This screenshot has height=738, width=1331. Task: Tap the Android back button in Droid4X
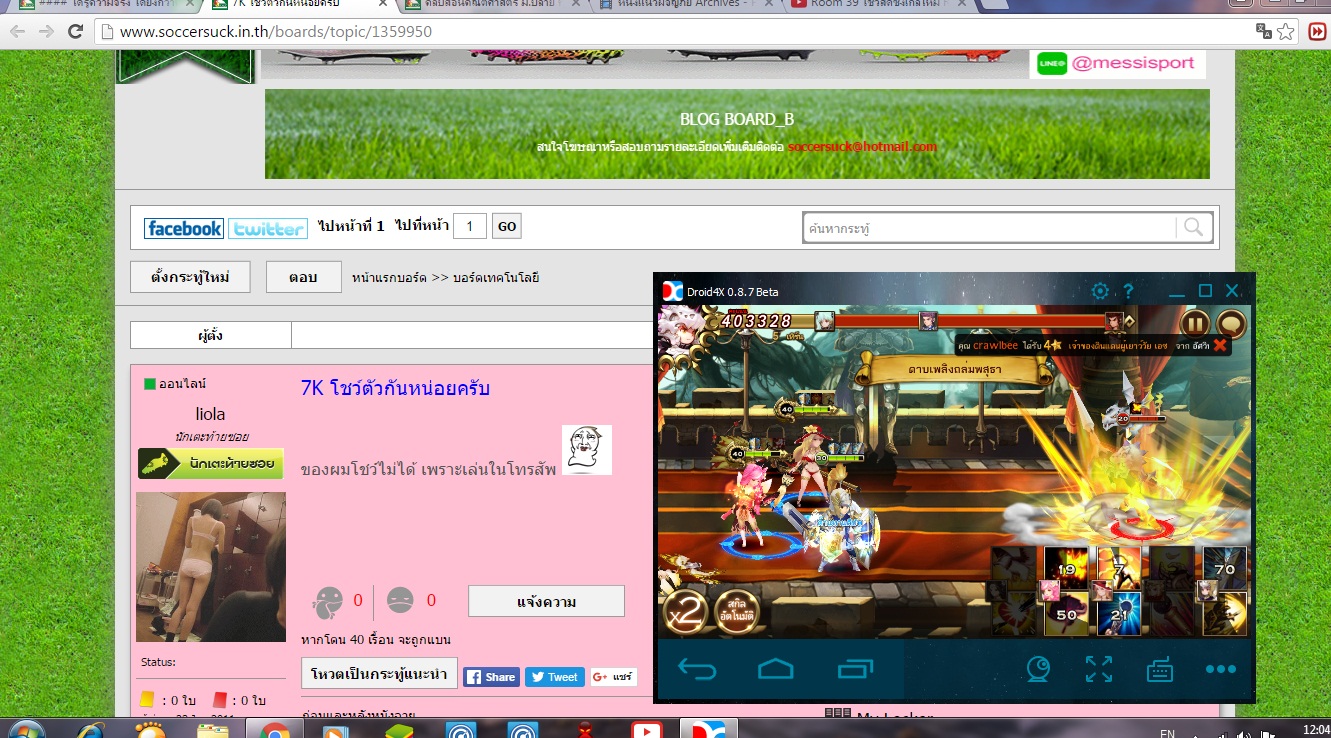(697, 670)
